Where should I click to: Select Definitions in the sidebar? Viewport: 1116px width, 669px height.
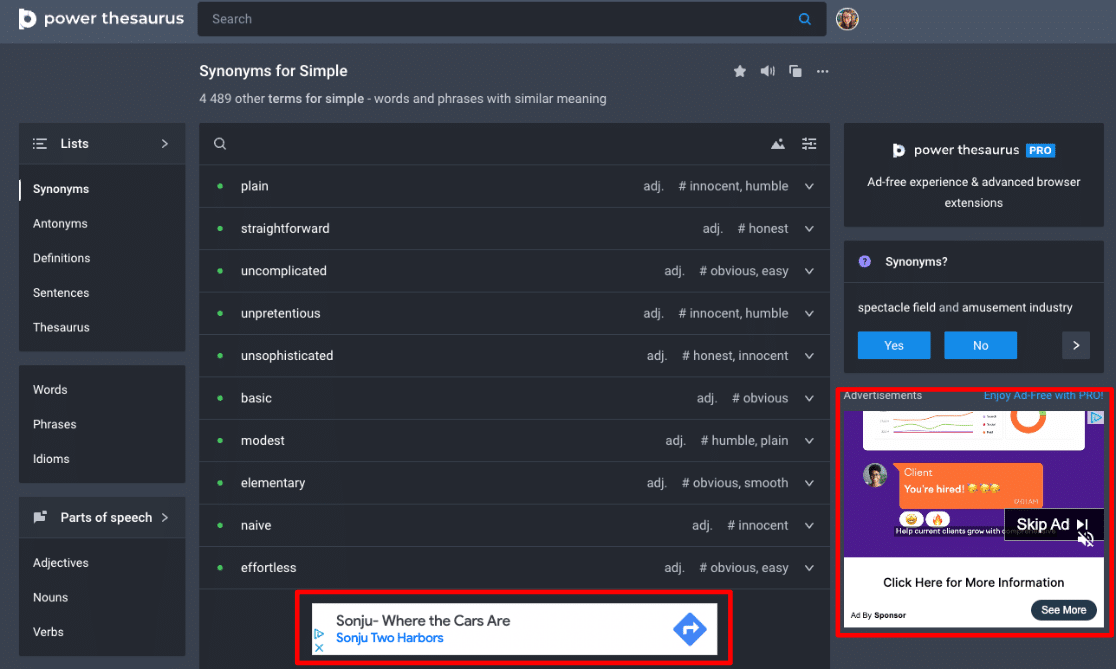click(62, 258)
